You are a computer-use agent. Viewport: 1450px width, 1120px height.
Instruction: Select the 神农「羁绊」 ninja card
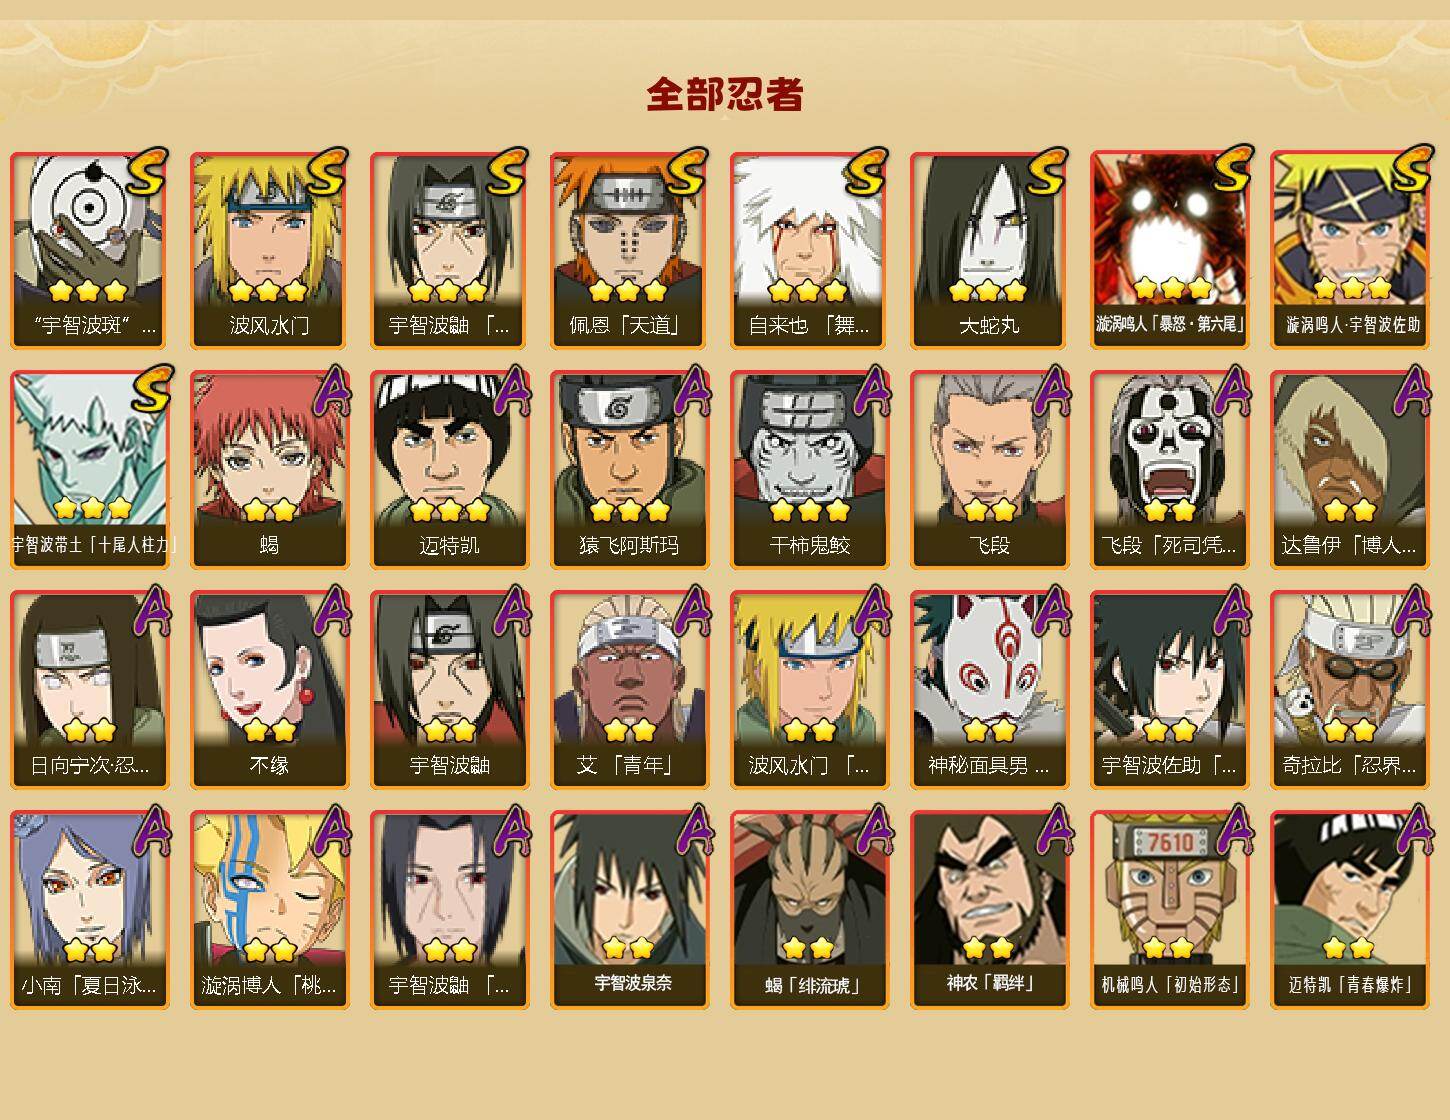[989, 910]
